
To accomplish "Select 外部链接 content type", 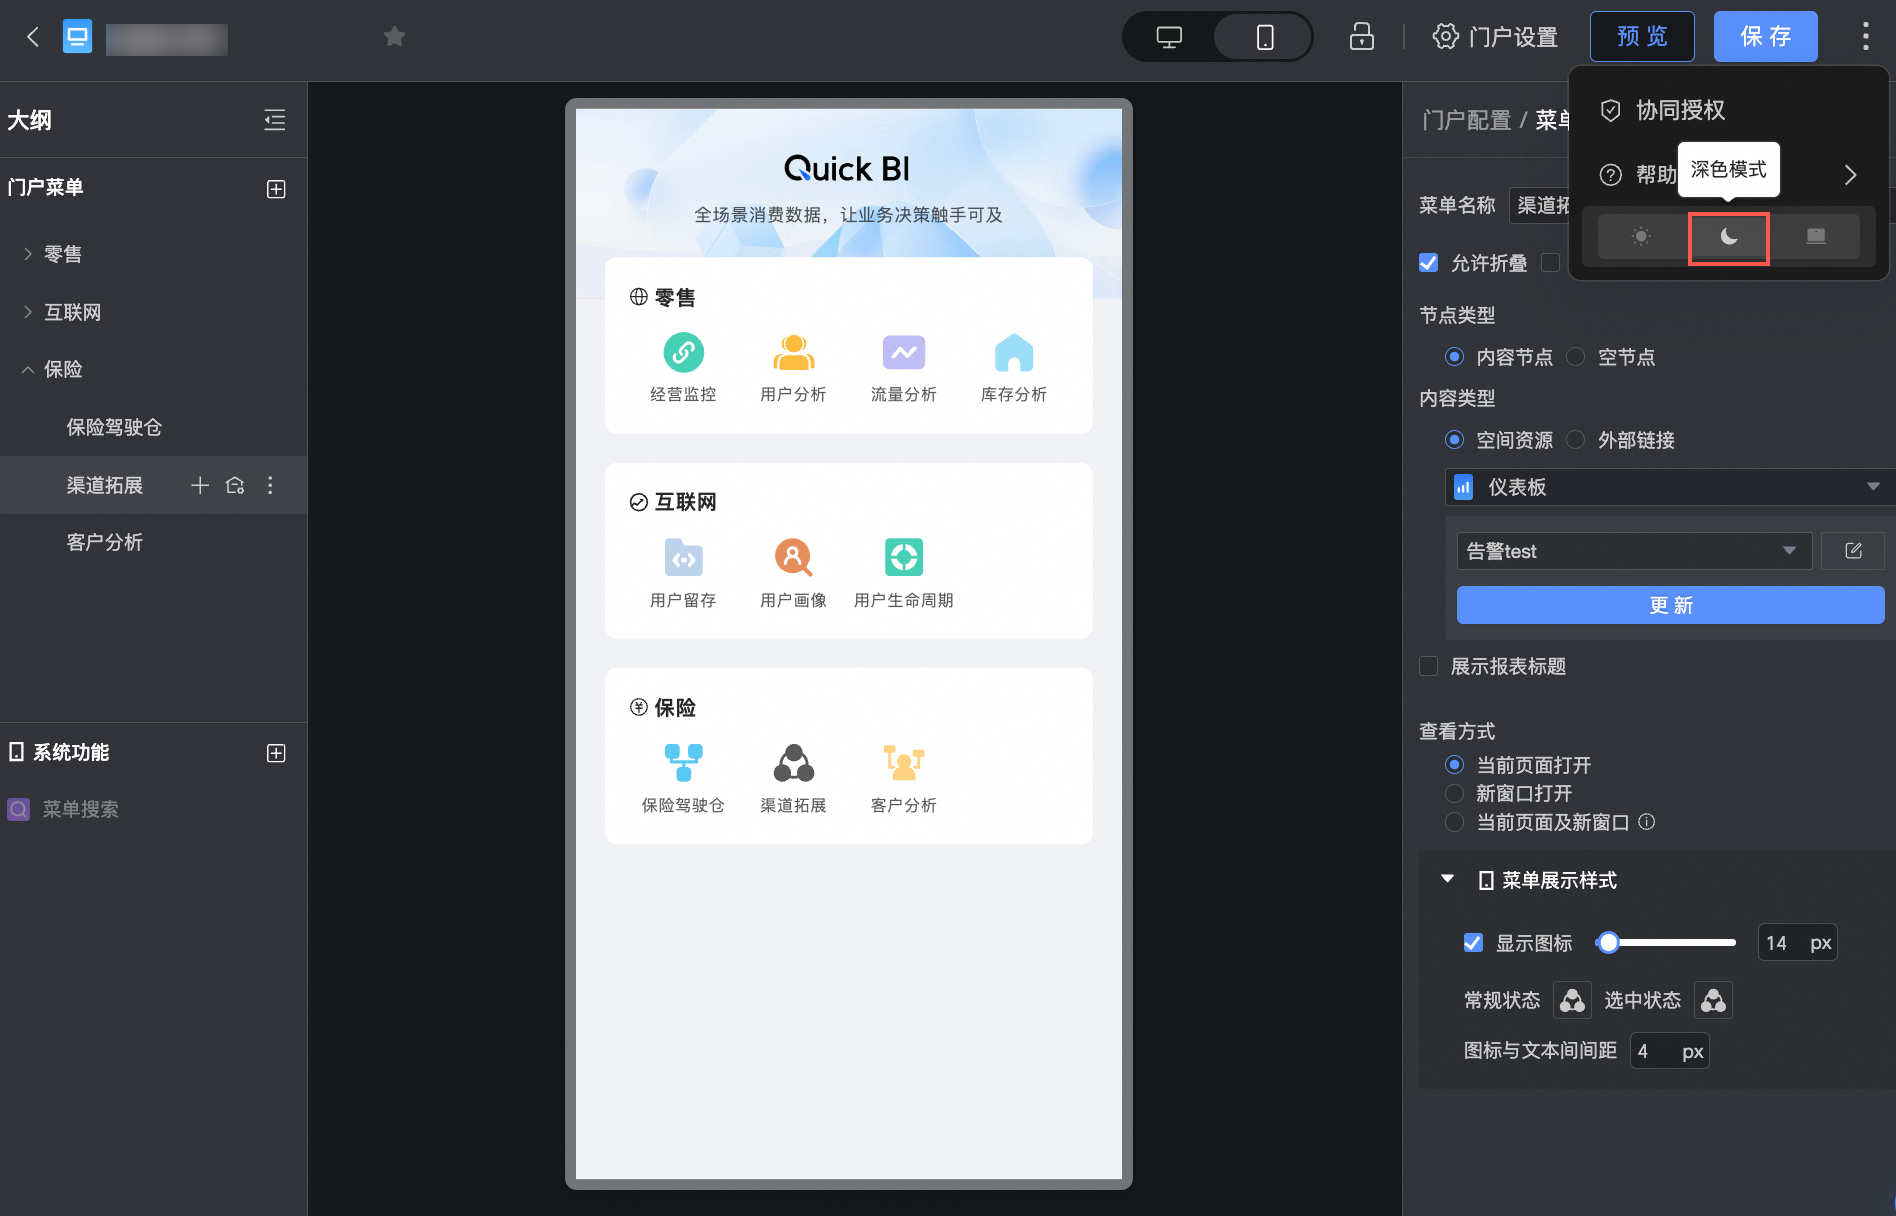I will coord(1575,440).
